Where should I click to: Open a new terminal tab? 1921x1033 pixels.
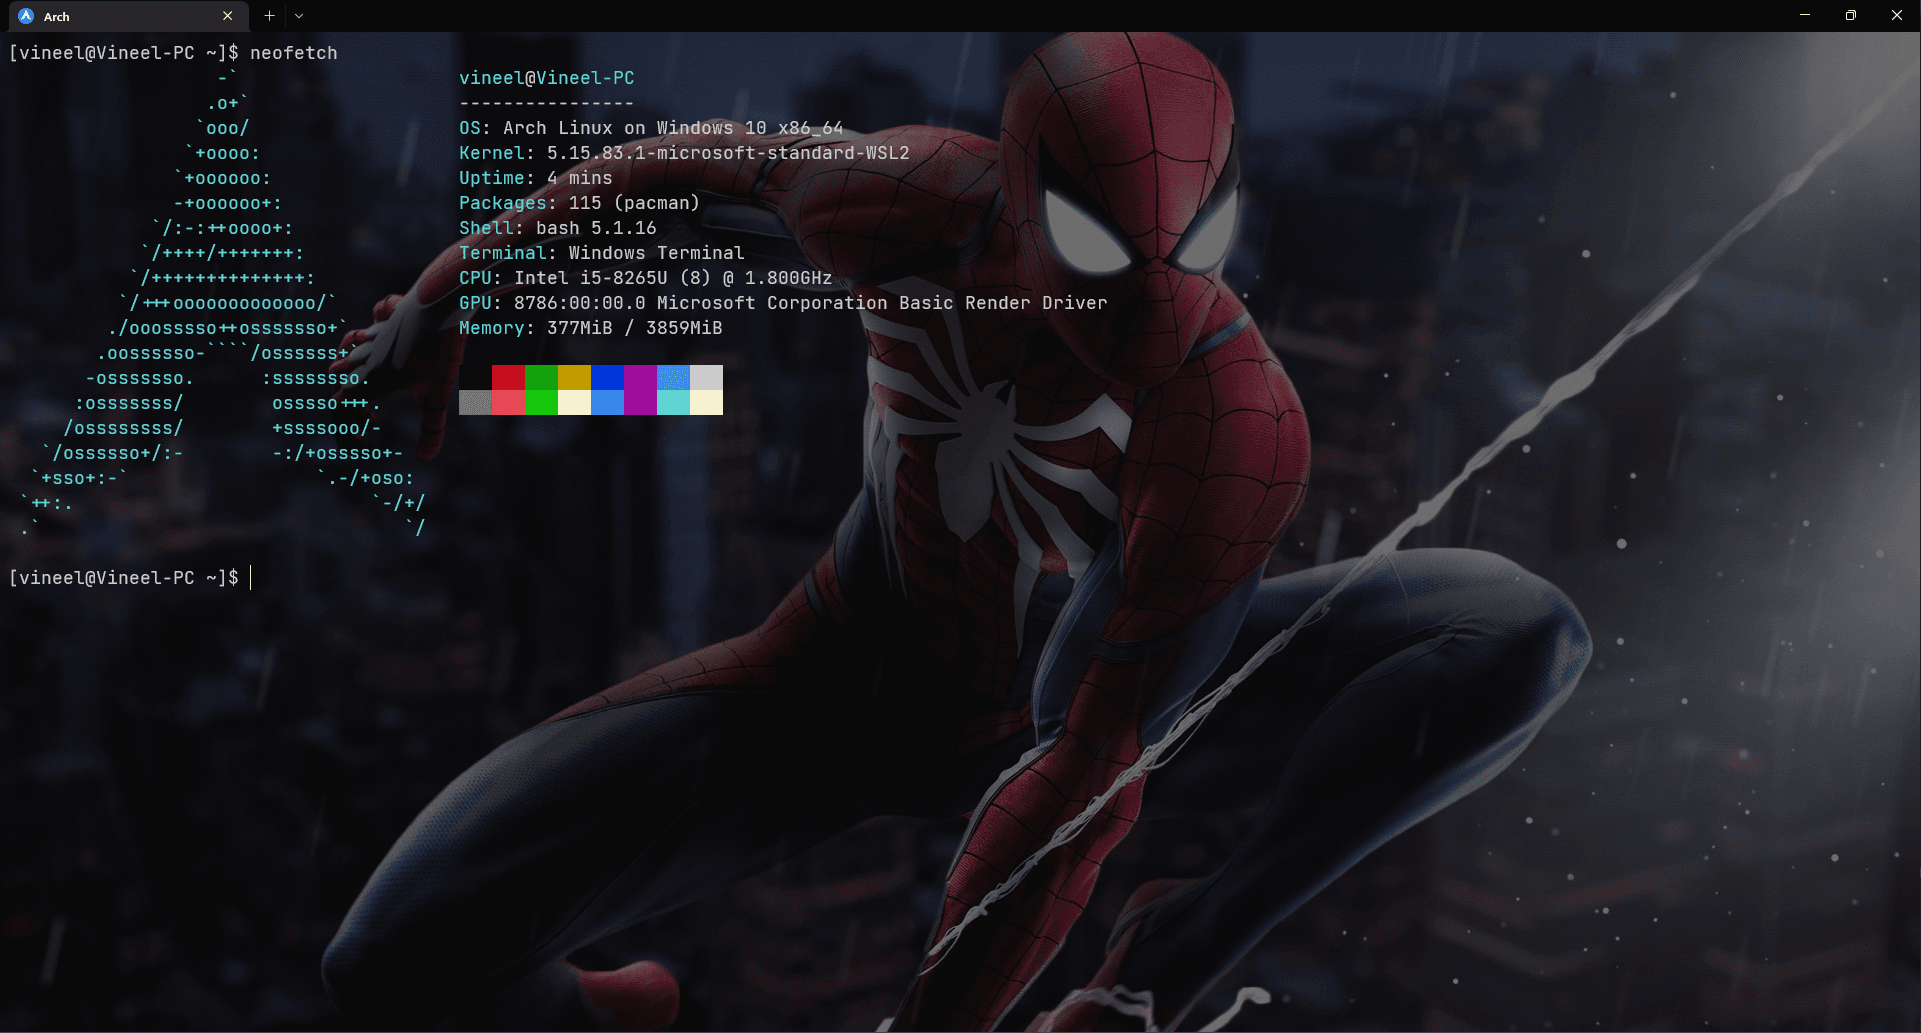click(x=269, y=16)
